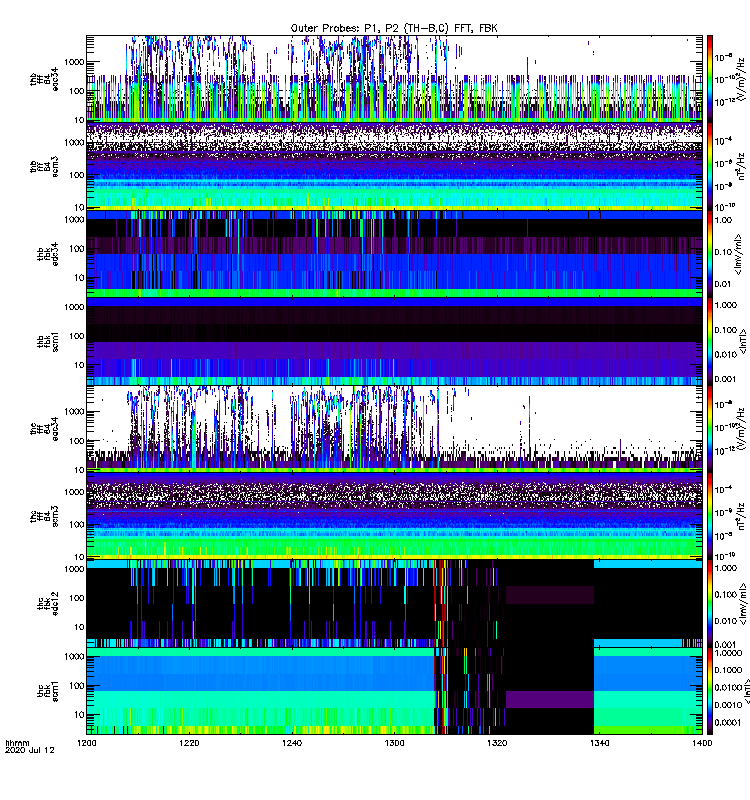
Task: Click the 1200 time axis tick label
Action: coord(87,743)
